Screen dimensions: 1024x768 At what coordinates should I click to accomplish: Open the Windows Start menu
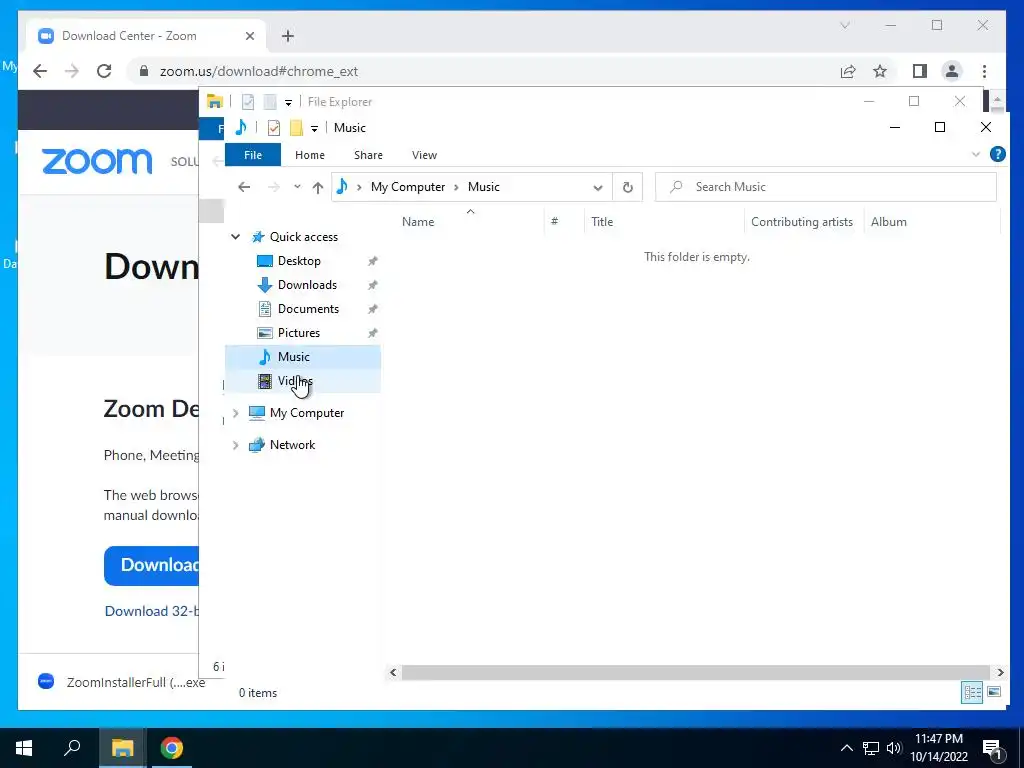24,748
